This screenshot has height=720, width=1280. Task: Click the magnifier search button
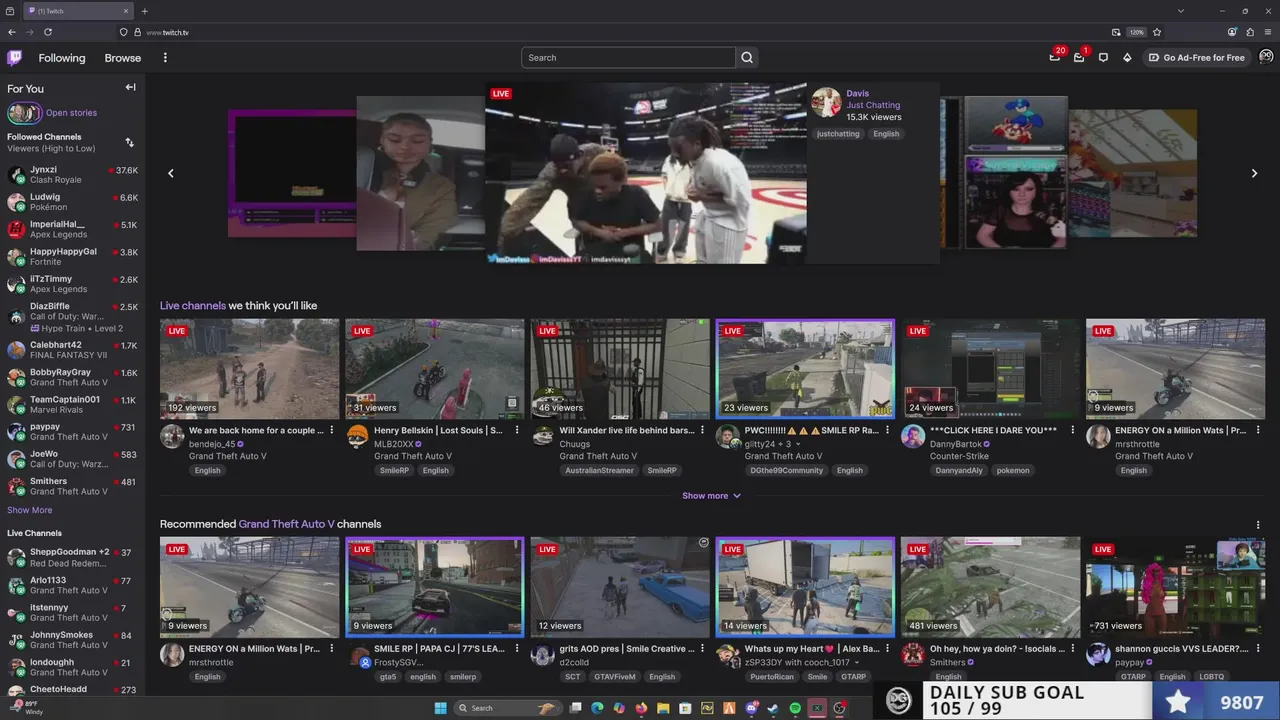pyautogui.click(x=747, y=58)
